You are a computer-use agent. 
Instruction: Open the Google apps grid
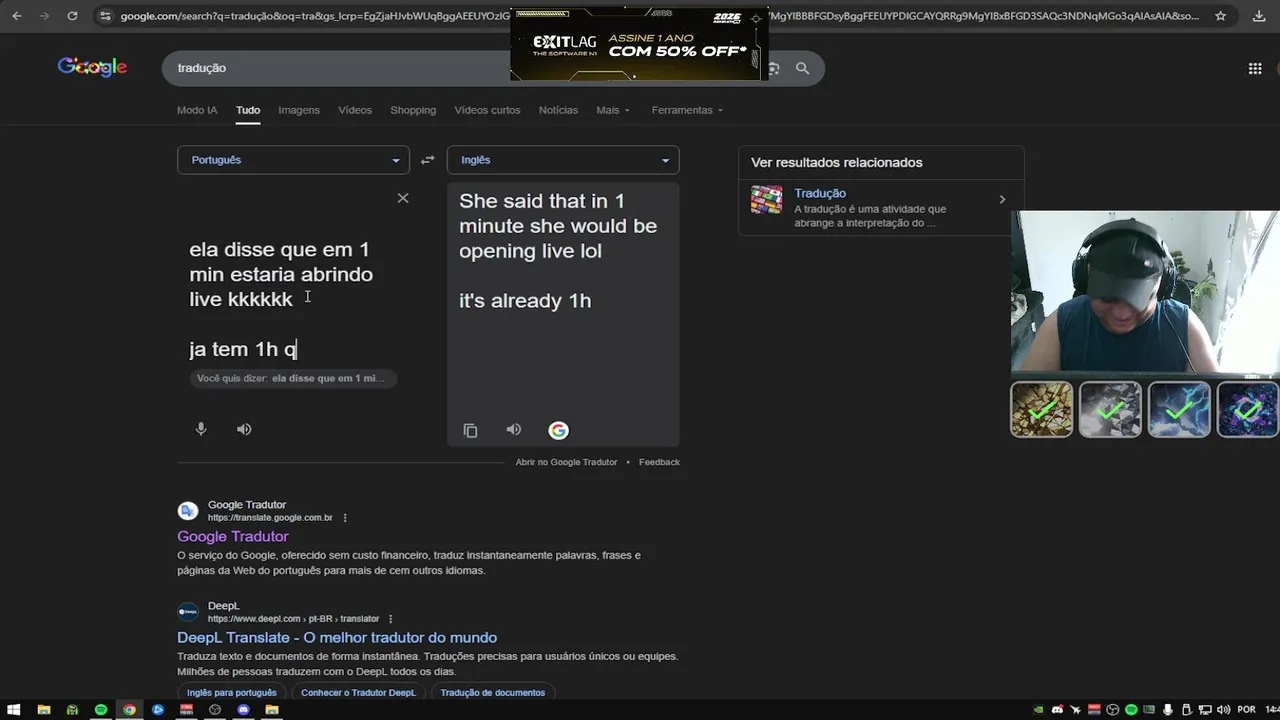point(1255,68)
